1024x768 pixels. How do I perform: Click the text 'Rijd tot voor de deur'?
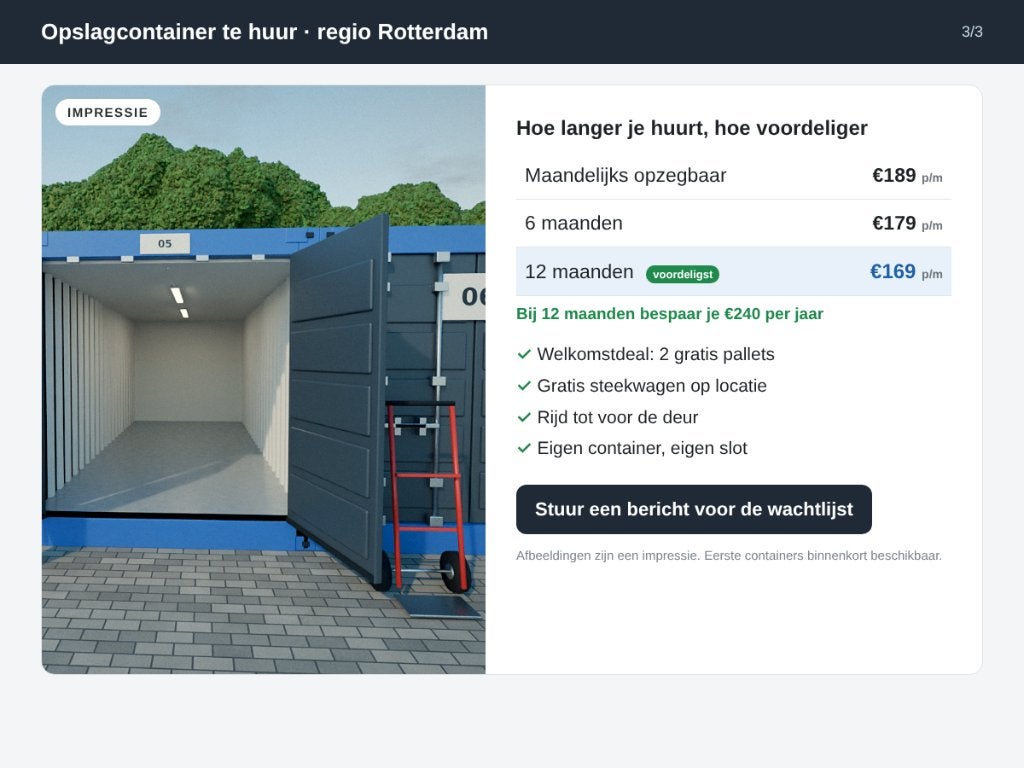(x=617, y=417)
